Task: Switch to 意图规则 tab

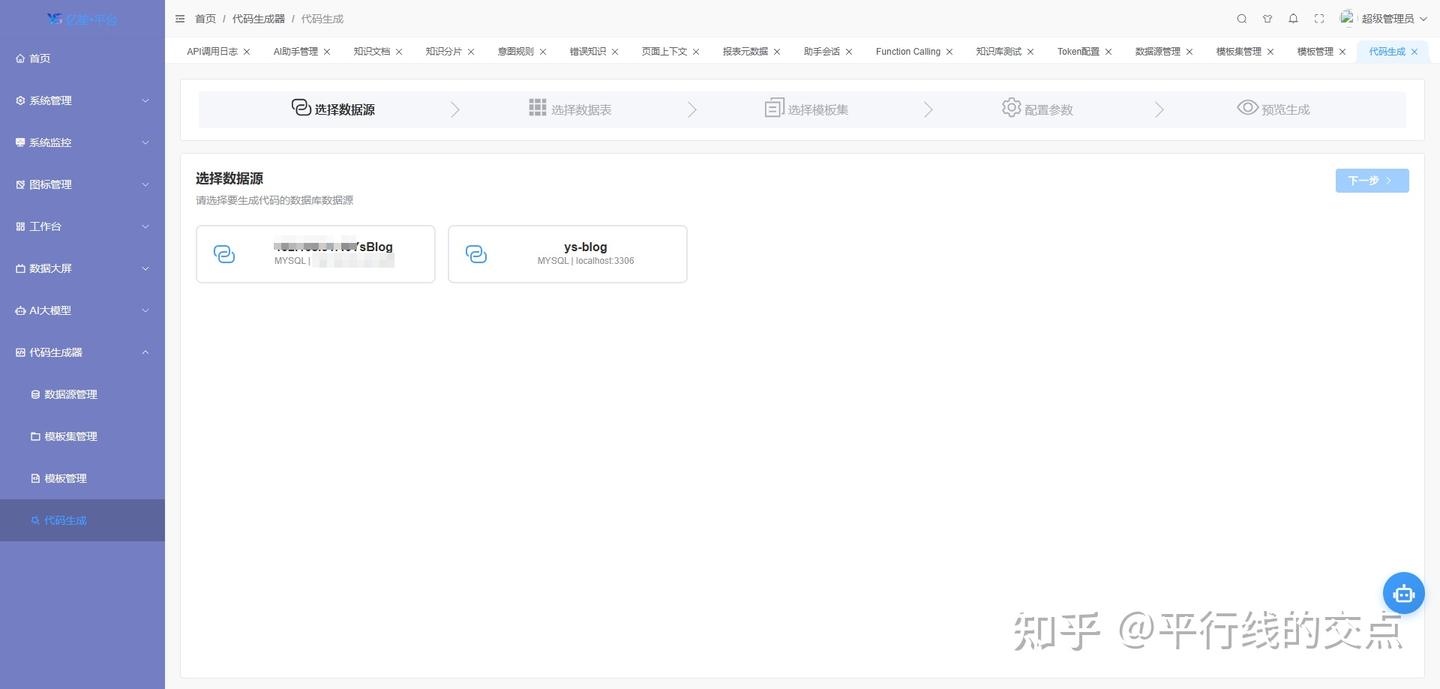Action: (516, 51)
